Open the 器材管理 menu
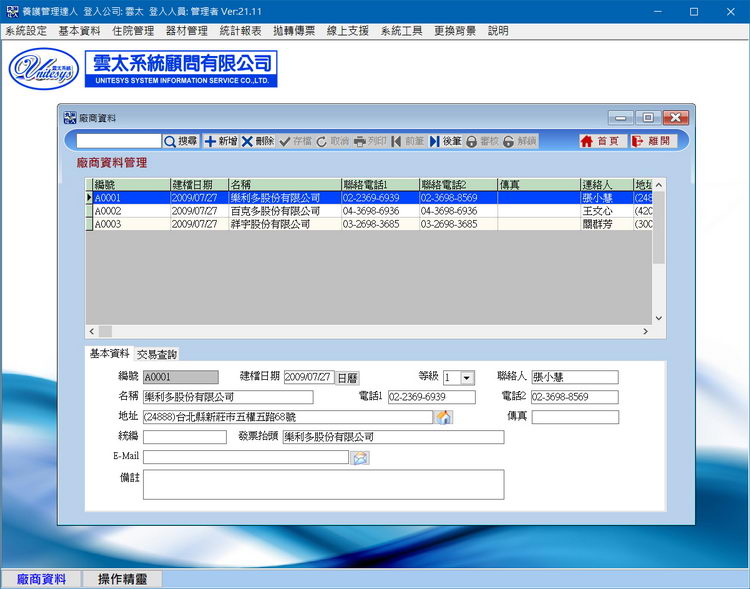 pyautogui.click(x=187, y=31)
